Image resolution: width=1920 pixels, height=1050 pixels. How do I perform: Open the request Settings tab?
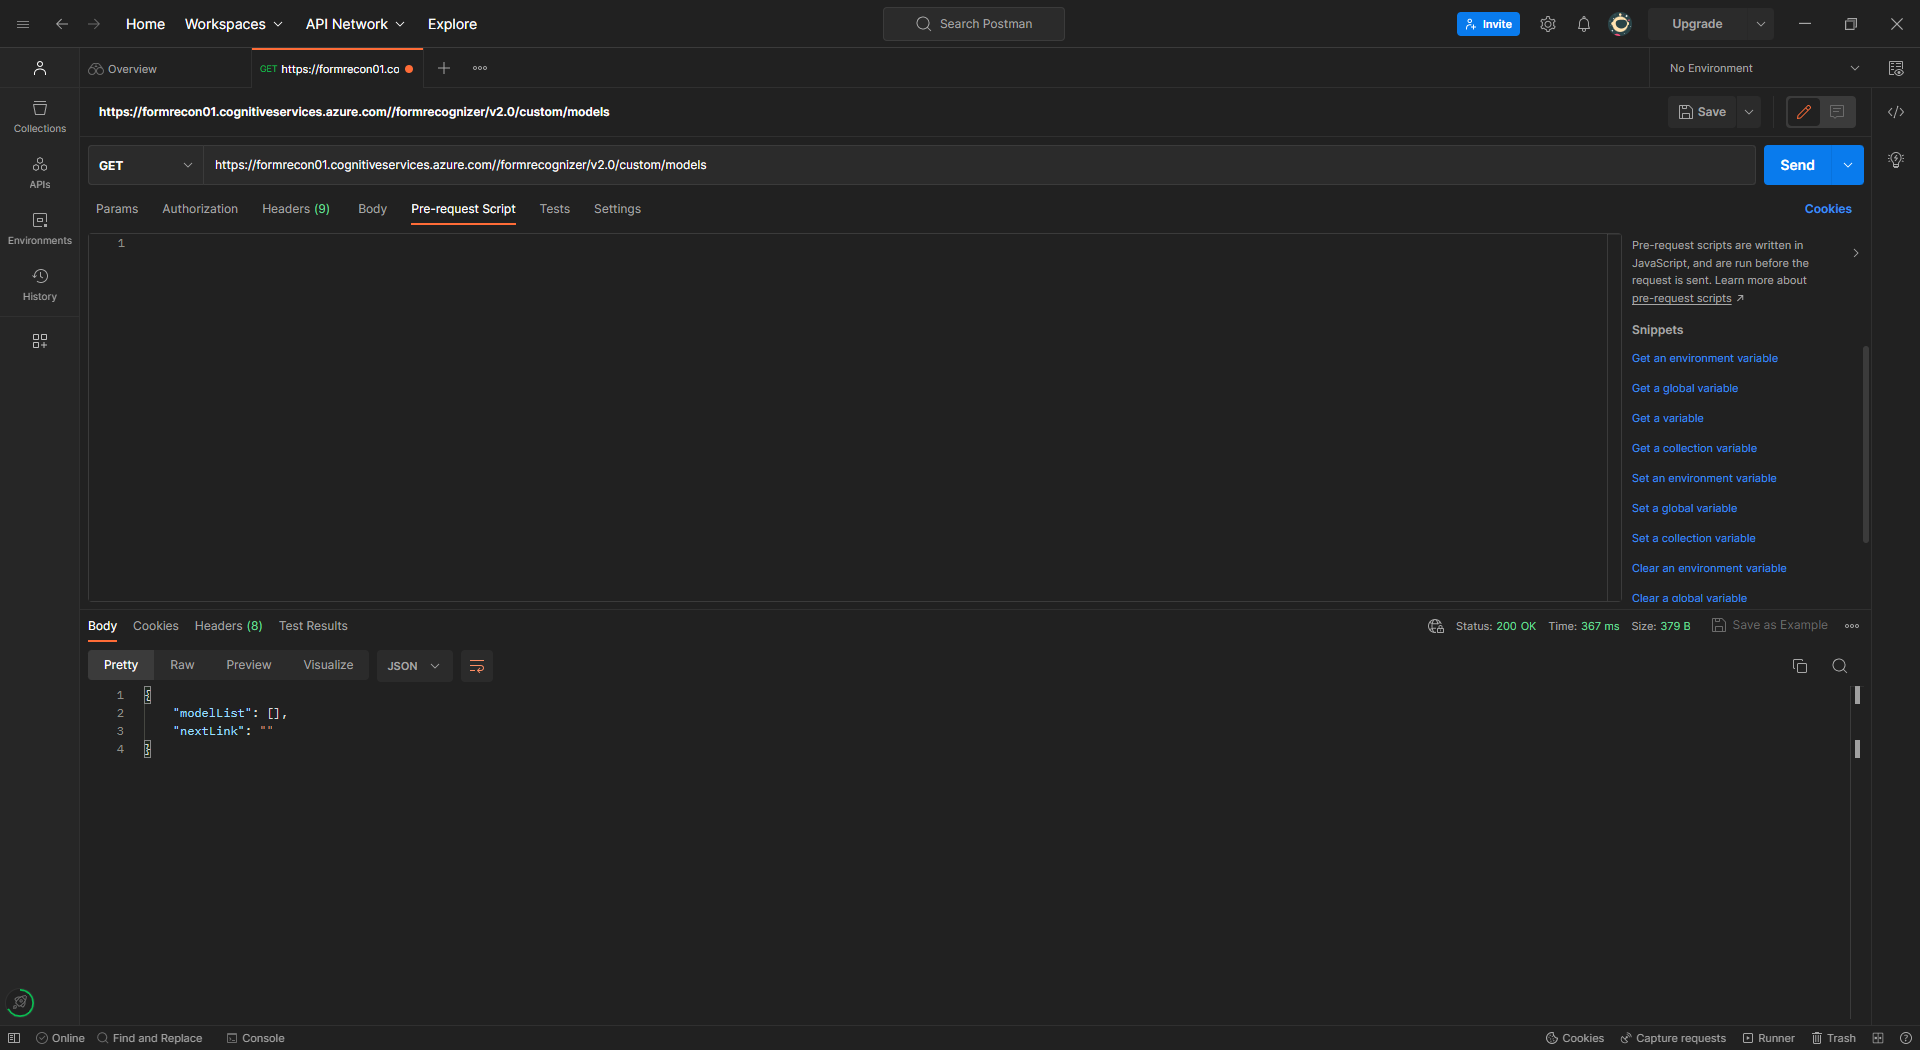pos(617,209)
